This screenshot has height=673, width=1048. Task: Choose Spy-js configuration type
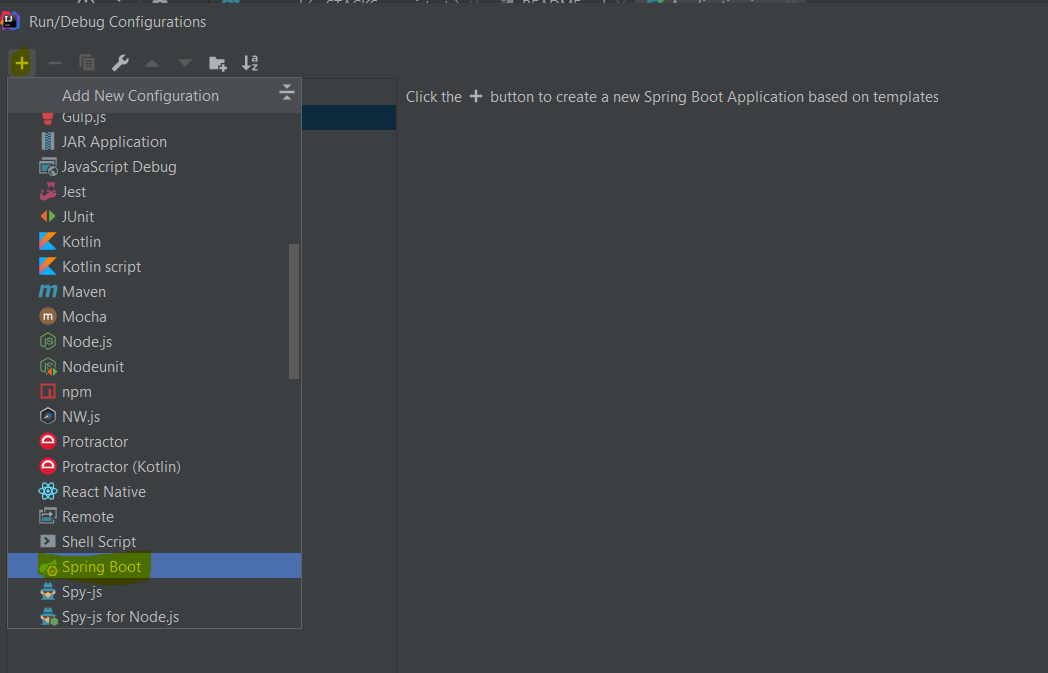coord(154,591)
